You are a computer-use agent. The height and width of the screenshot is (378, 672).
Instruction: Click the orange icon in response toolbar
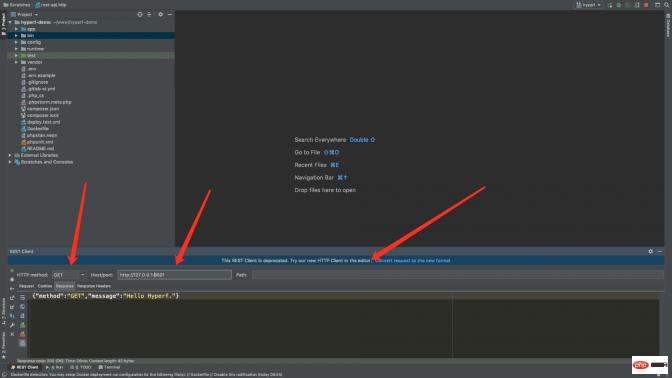[x=23, y=334]
